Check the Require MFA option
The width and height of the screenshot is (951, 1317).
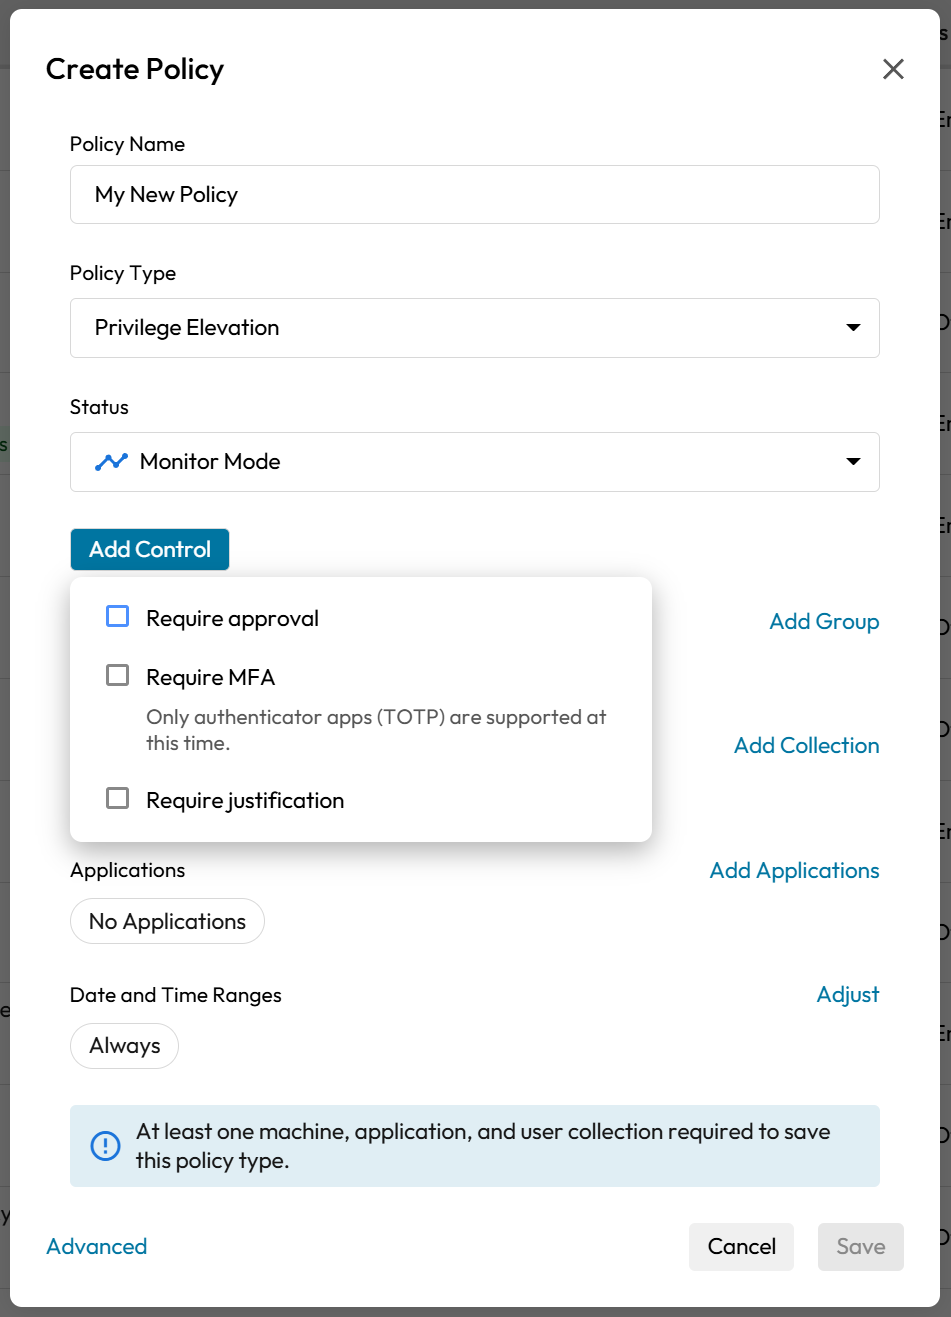coord(118,676)
